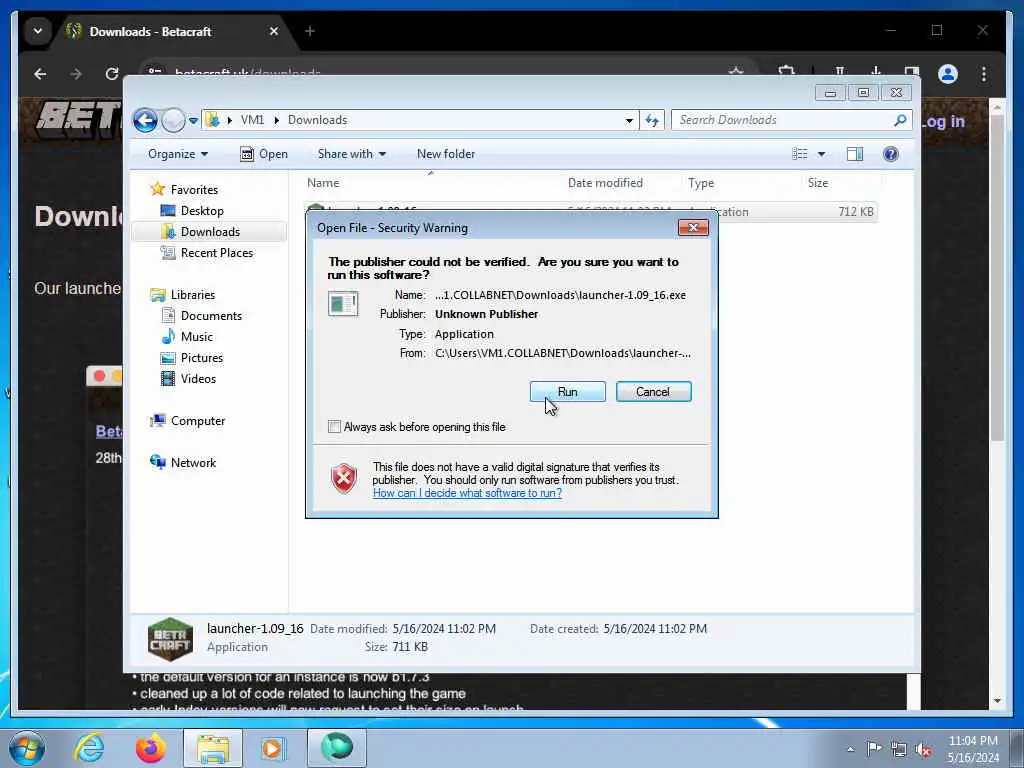Screen dimensions: 1024x768
Task: Select Computer in navigation pane
Action: pyautogui.click(x=198, y=421)
